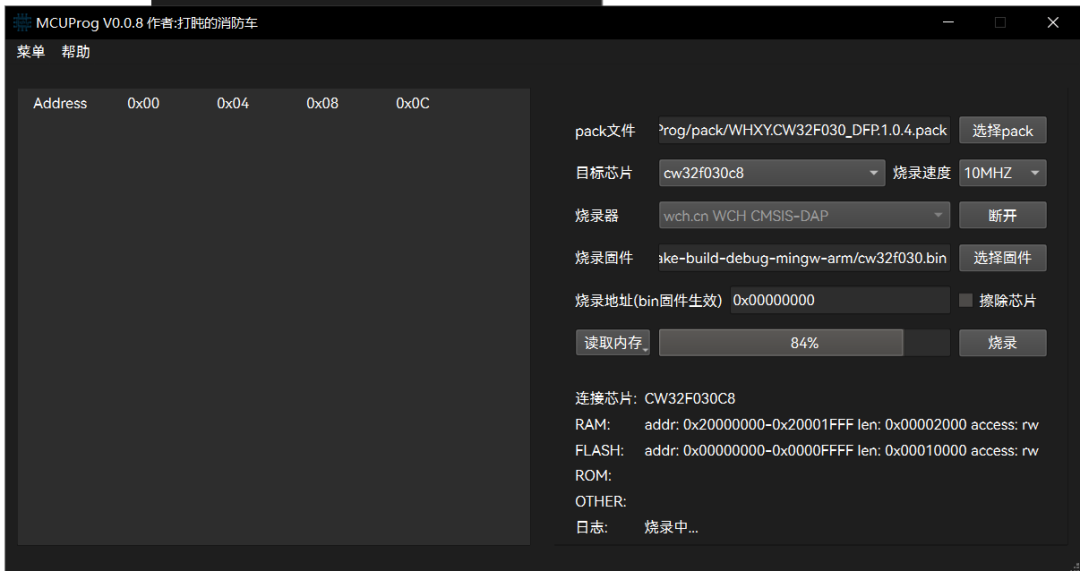Open the 菜单 menu

(31, 52)
